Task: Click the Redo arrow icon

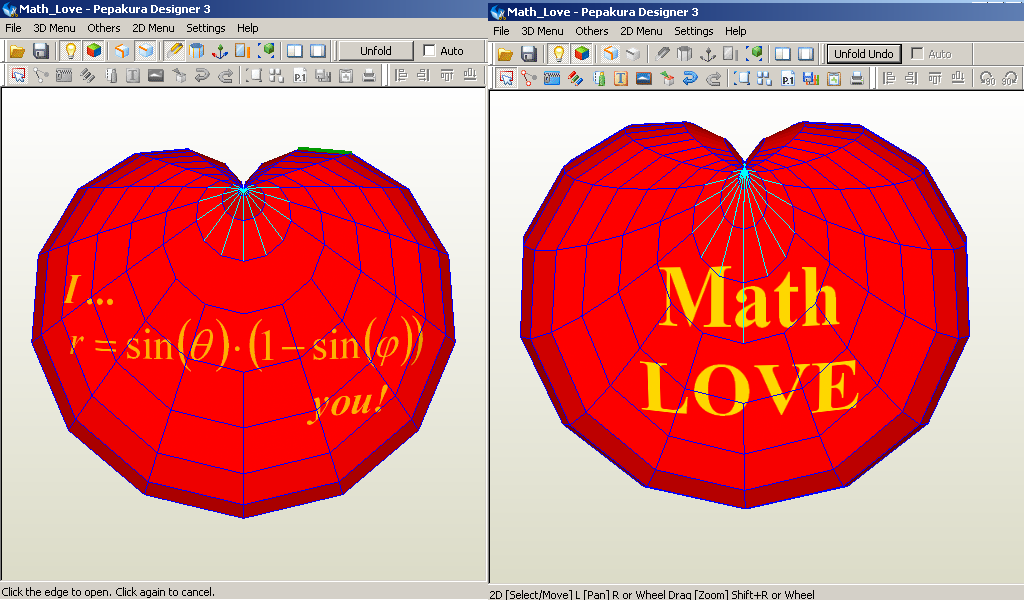Action: [x=224, y=75]
